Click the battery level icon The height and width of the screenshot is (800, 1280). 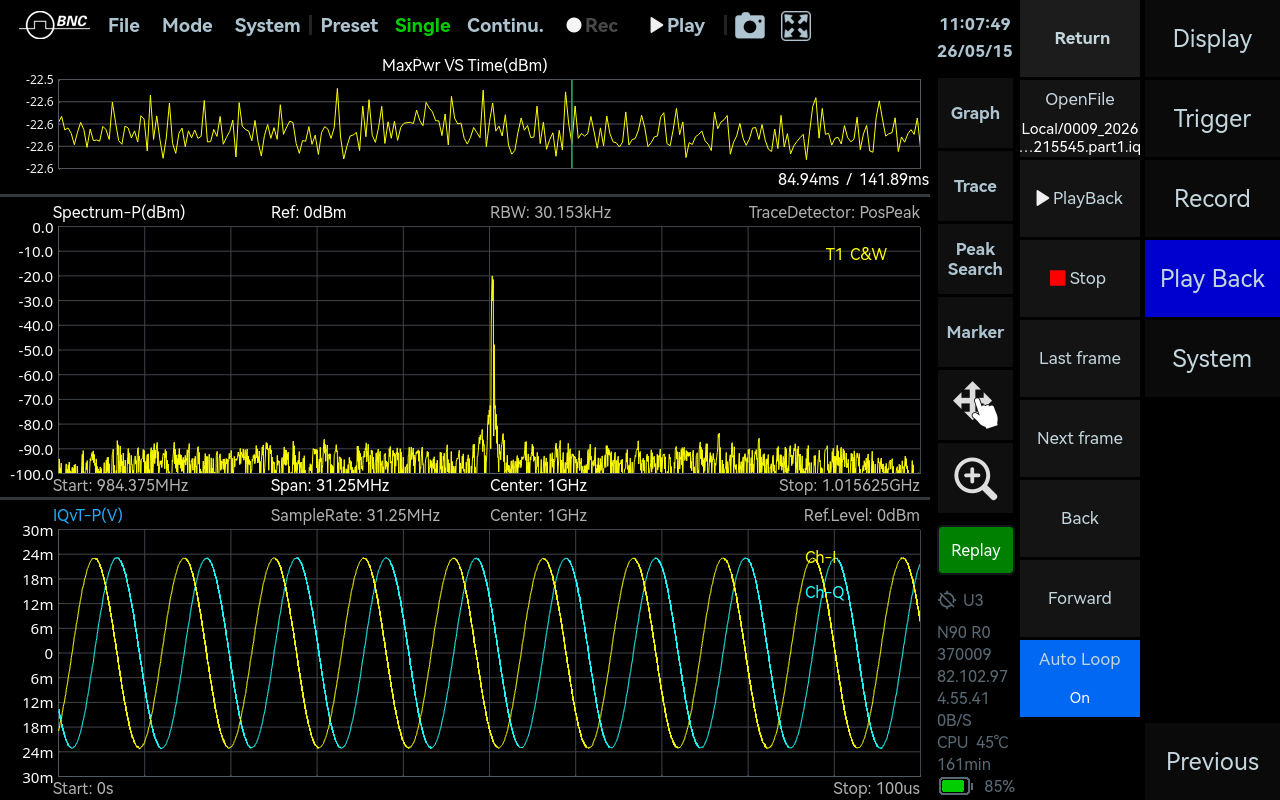pos(956,786)
